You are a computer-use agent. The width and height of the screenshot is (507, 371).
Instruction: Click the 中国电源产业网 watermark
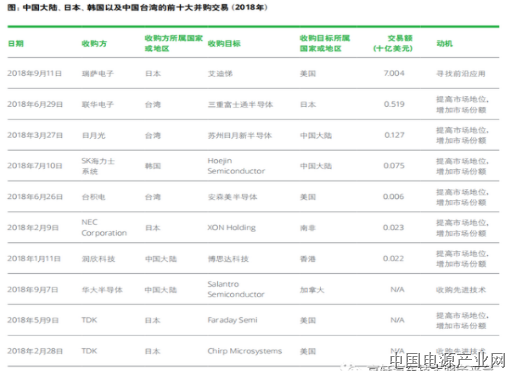click(x=447, y=361)
